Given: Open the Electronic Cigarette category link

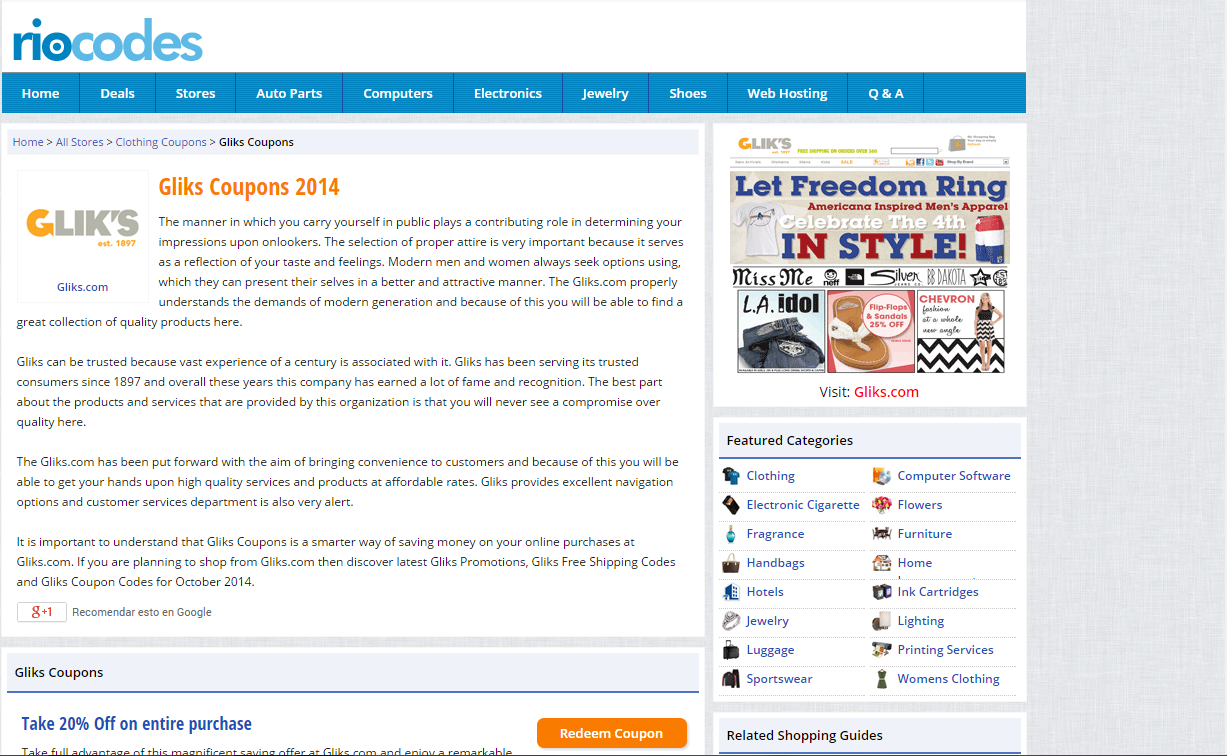Looking at the screenshot, I should pos(803,505).
